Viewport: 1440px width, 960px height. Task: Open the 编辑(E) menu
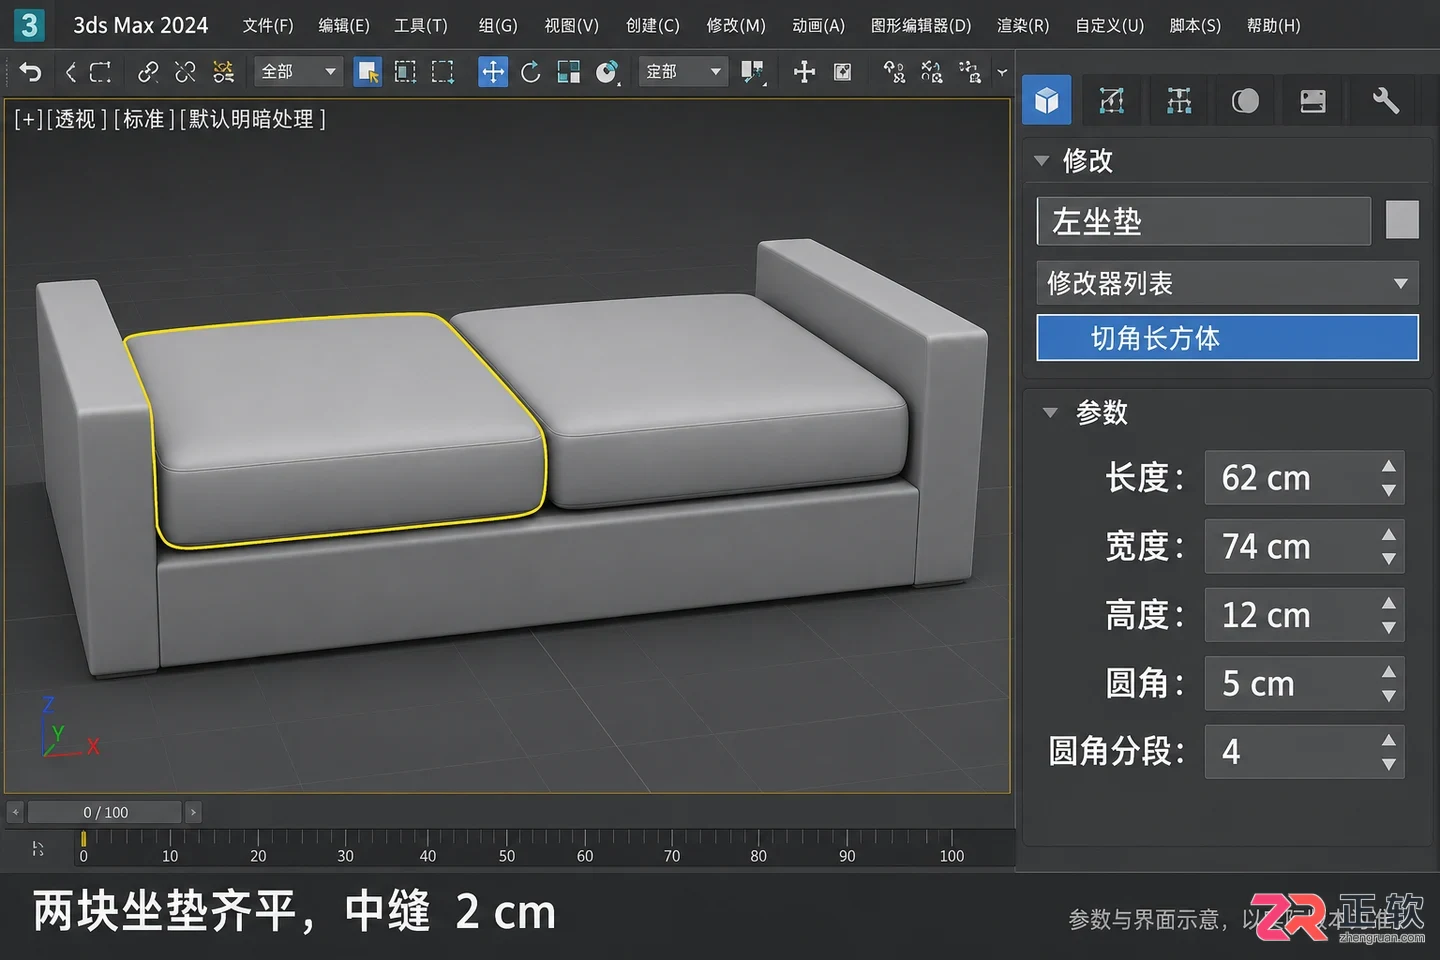[344, 26]
